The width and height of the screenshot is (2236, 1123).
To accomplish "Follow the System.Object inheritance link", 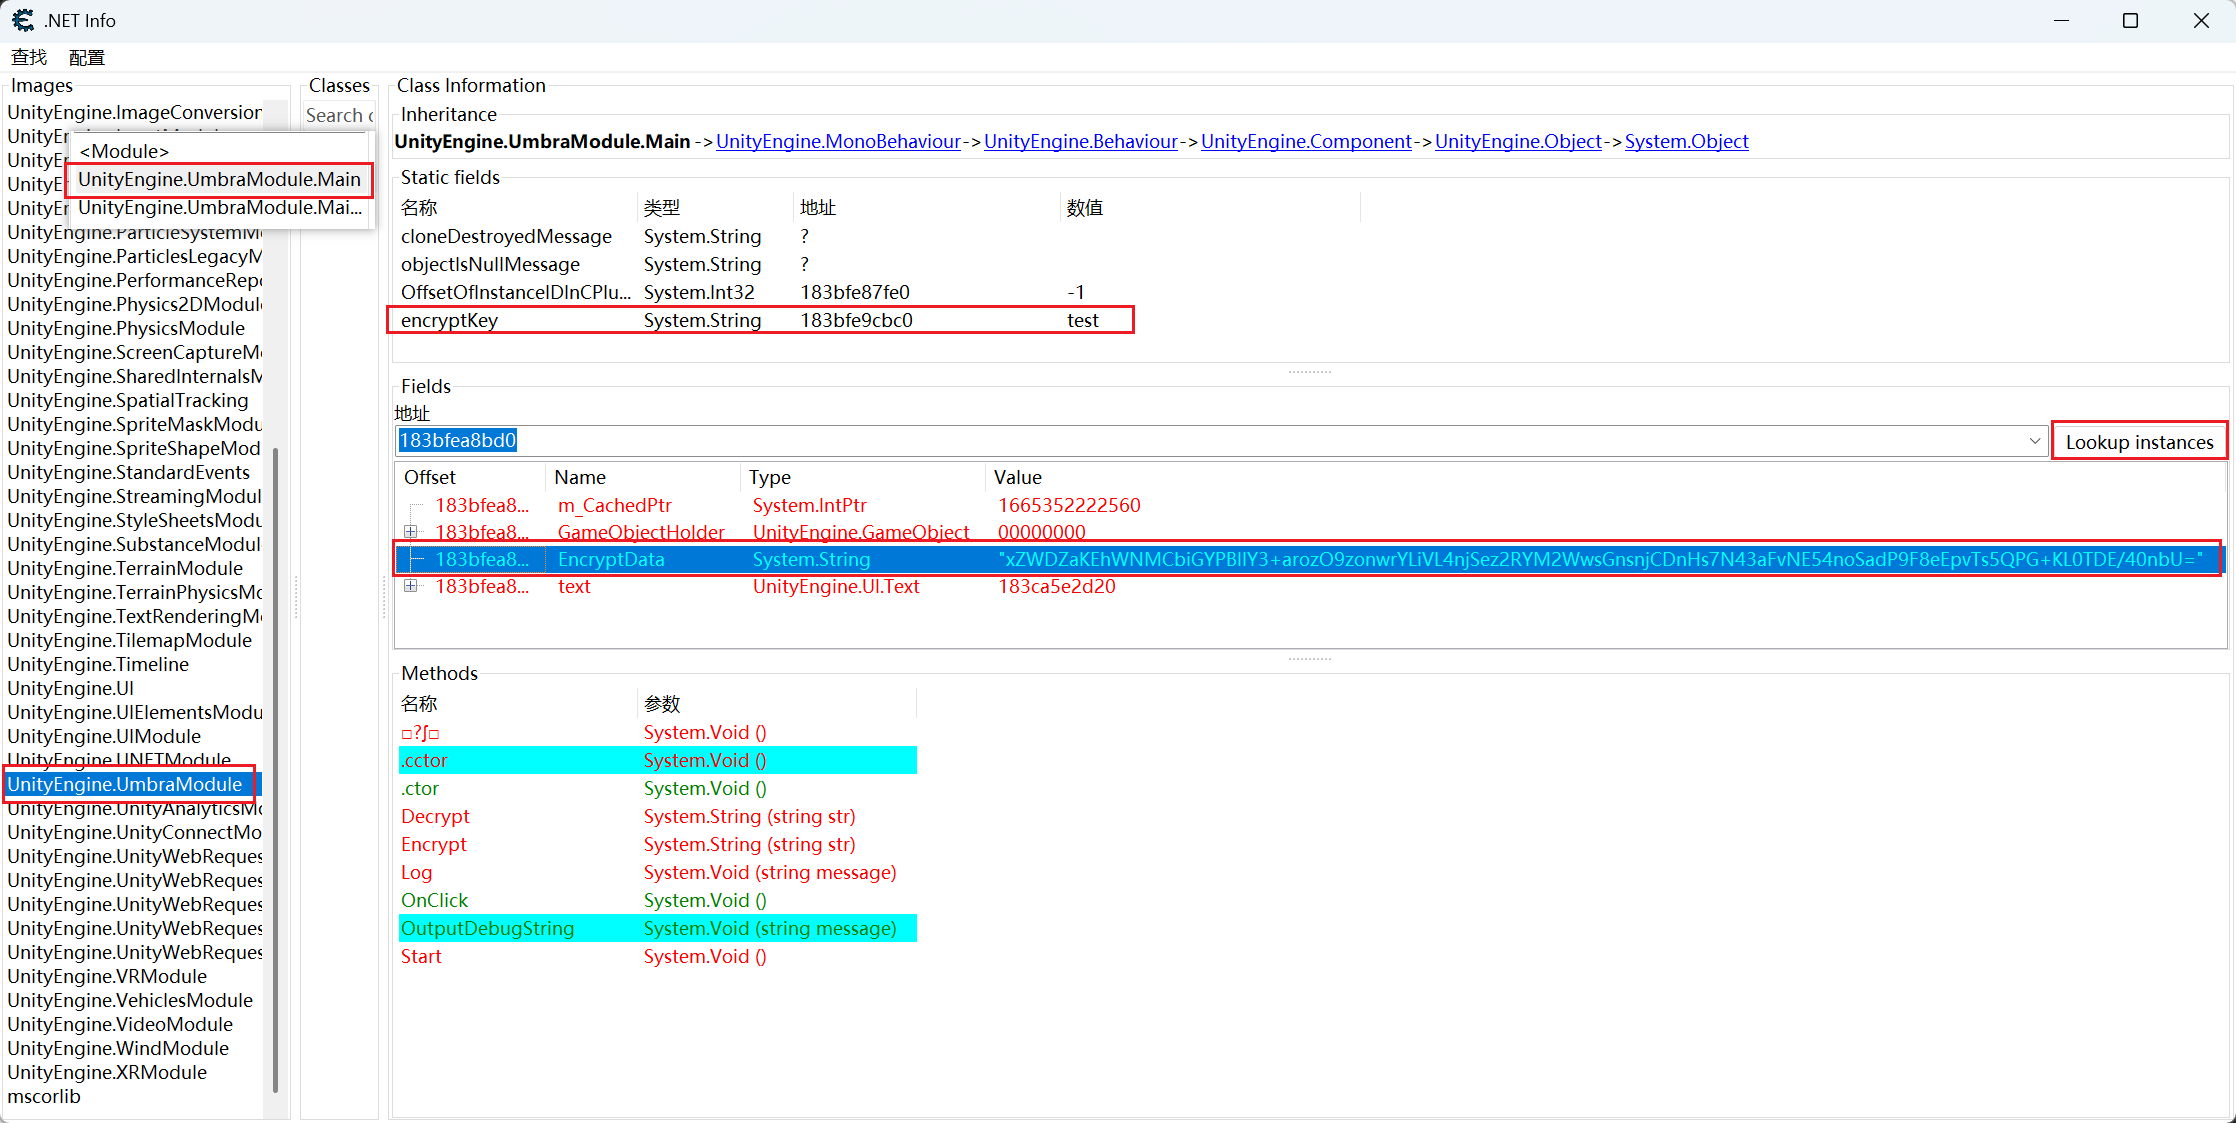I will click(x=1686, y=141).
